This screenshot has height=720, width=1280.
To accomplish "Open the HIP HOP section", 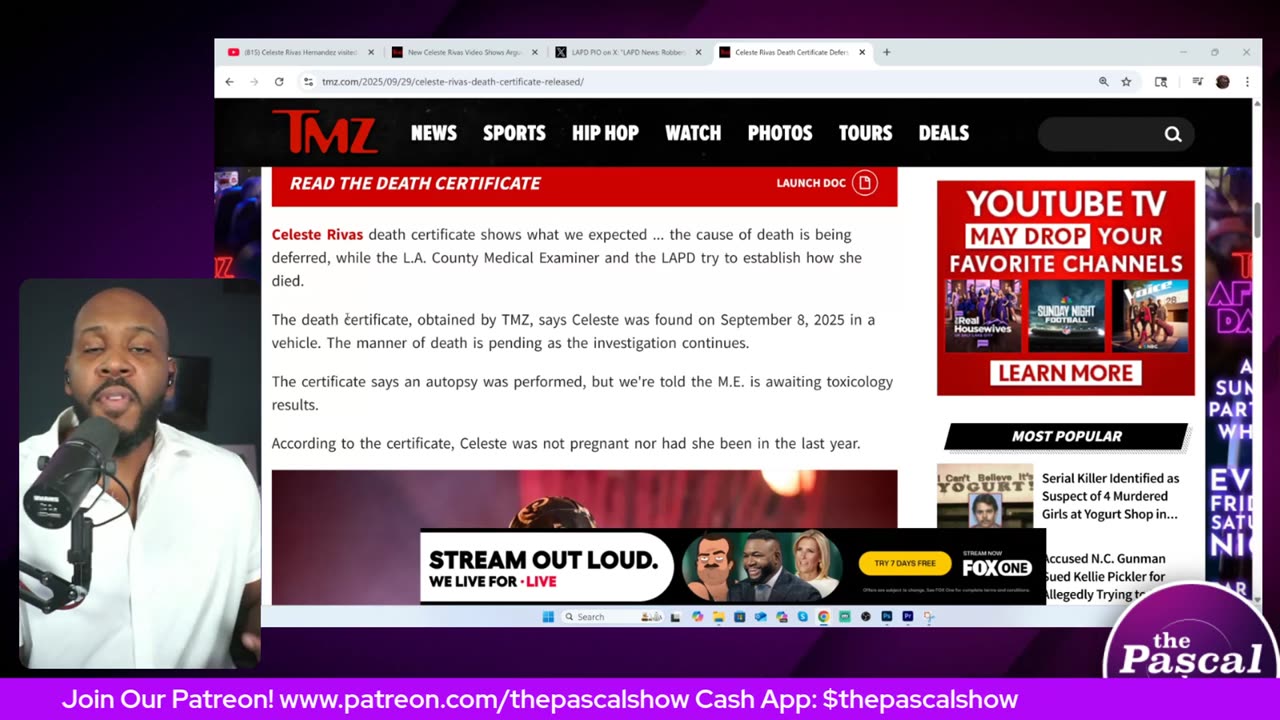I will 605,133.
